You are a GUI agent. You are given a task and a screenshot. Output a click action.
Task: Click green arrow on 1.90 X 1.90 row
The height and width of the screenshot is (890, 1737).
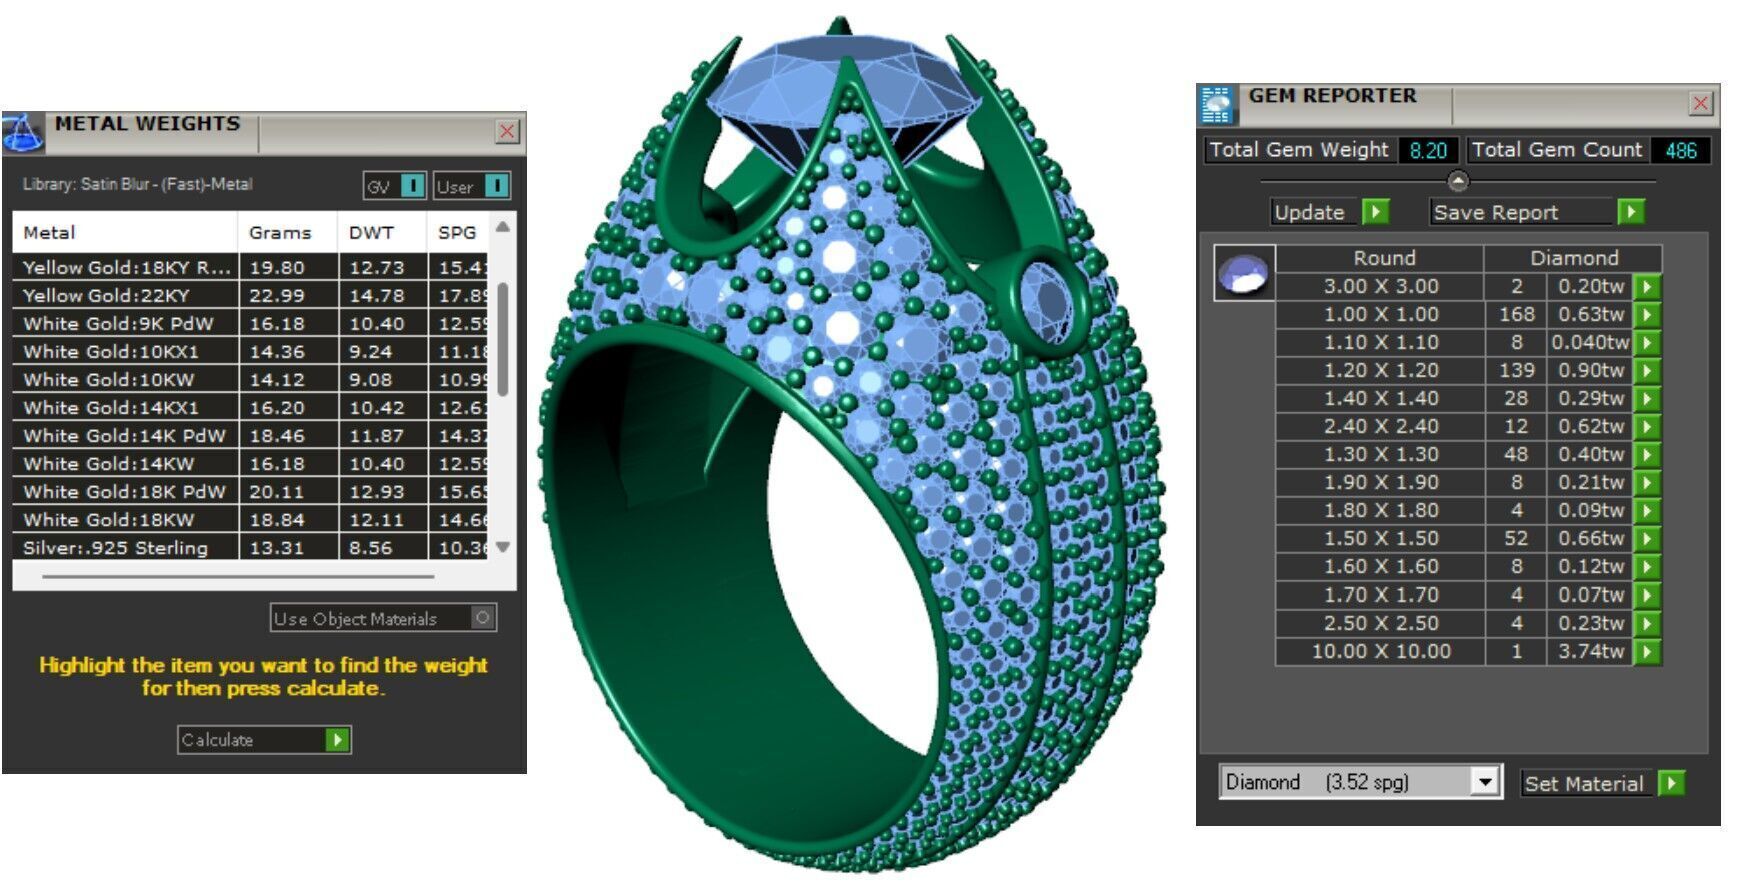(x=1646, y=483)
